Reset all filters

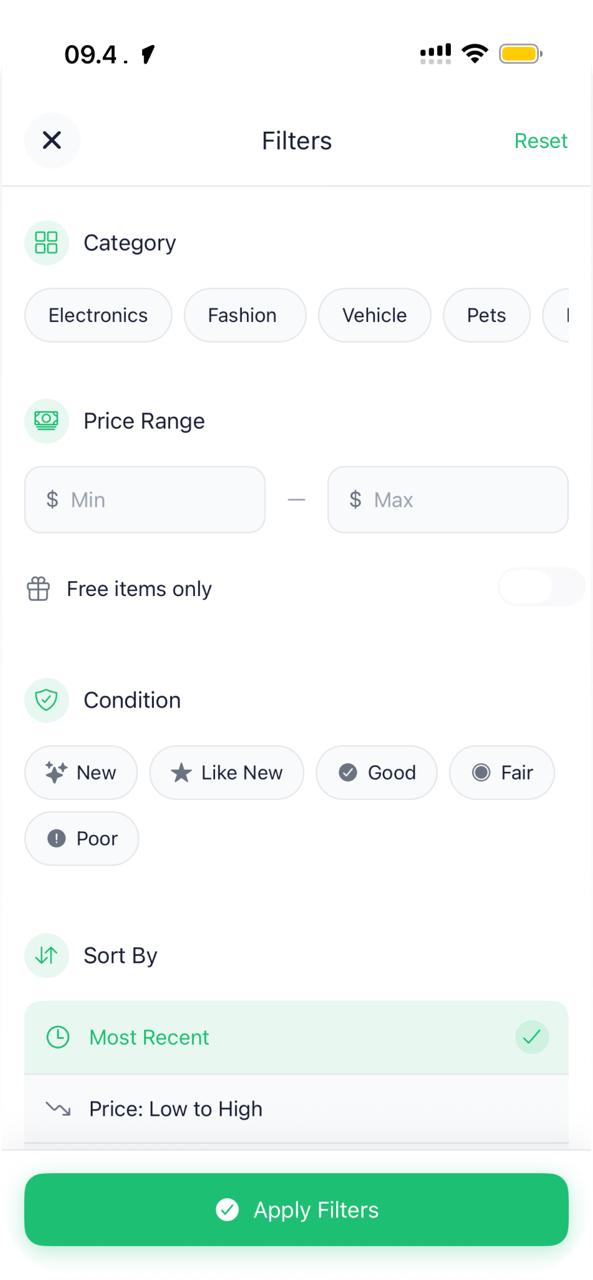click(x=541, y=140)
